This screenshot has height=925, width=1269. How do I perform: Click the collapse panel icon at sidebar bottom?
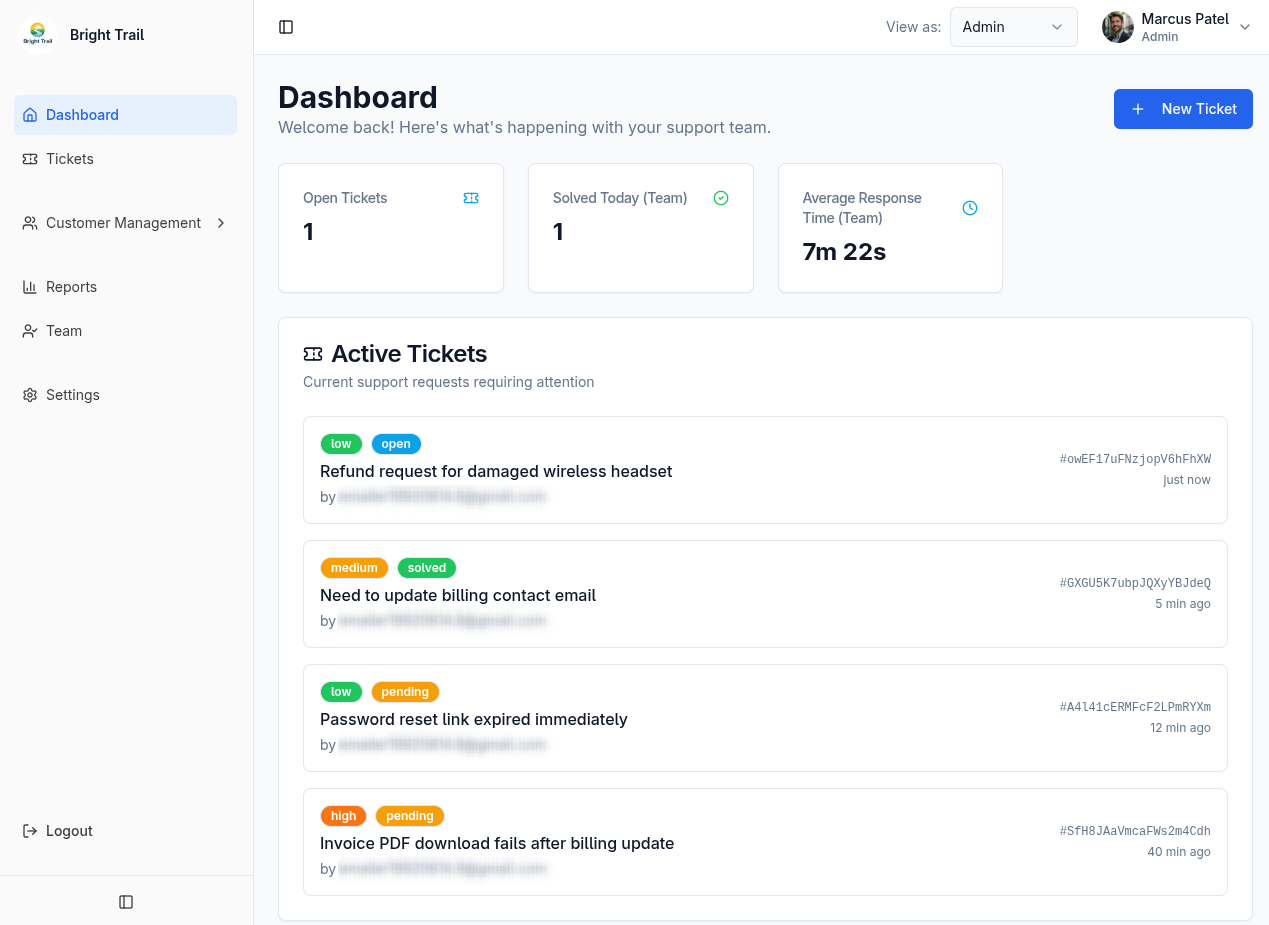[x=125, y=901]
